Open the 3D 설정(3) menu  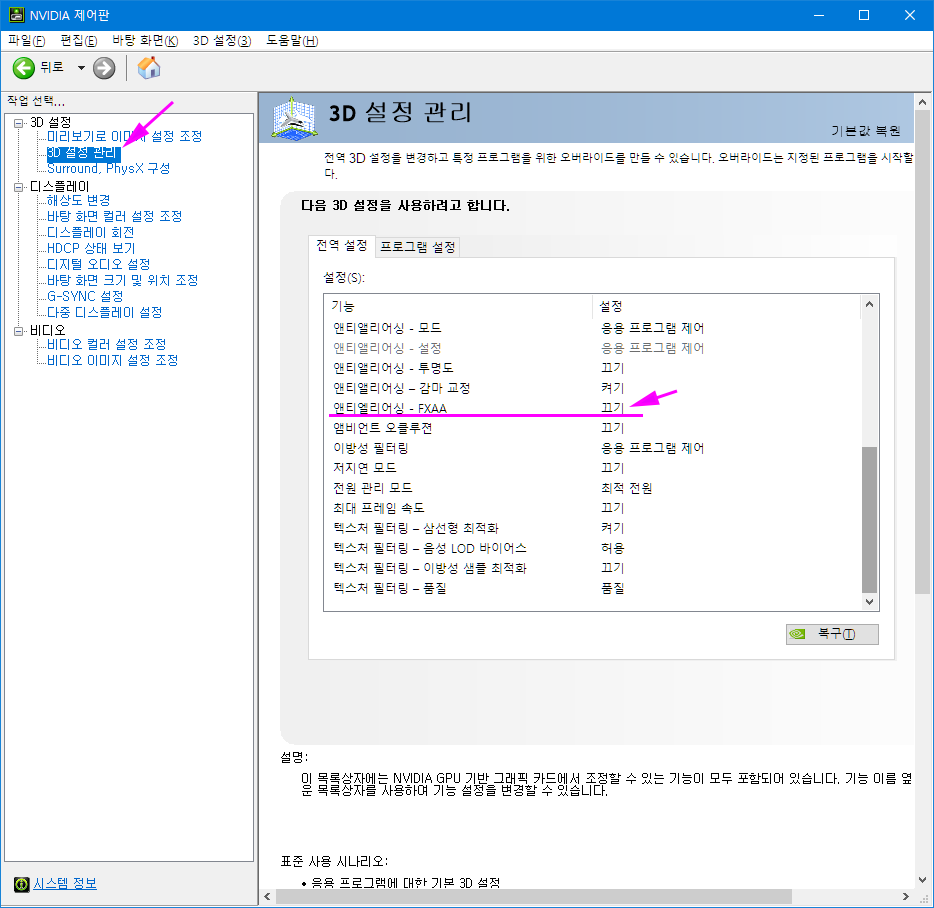coord(222,41)
